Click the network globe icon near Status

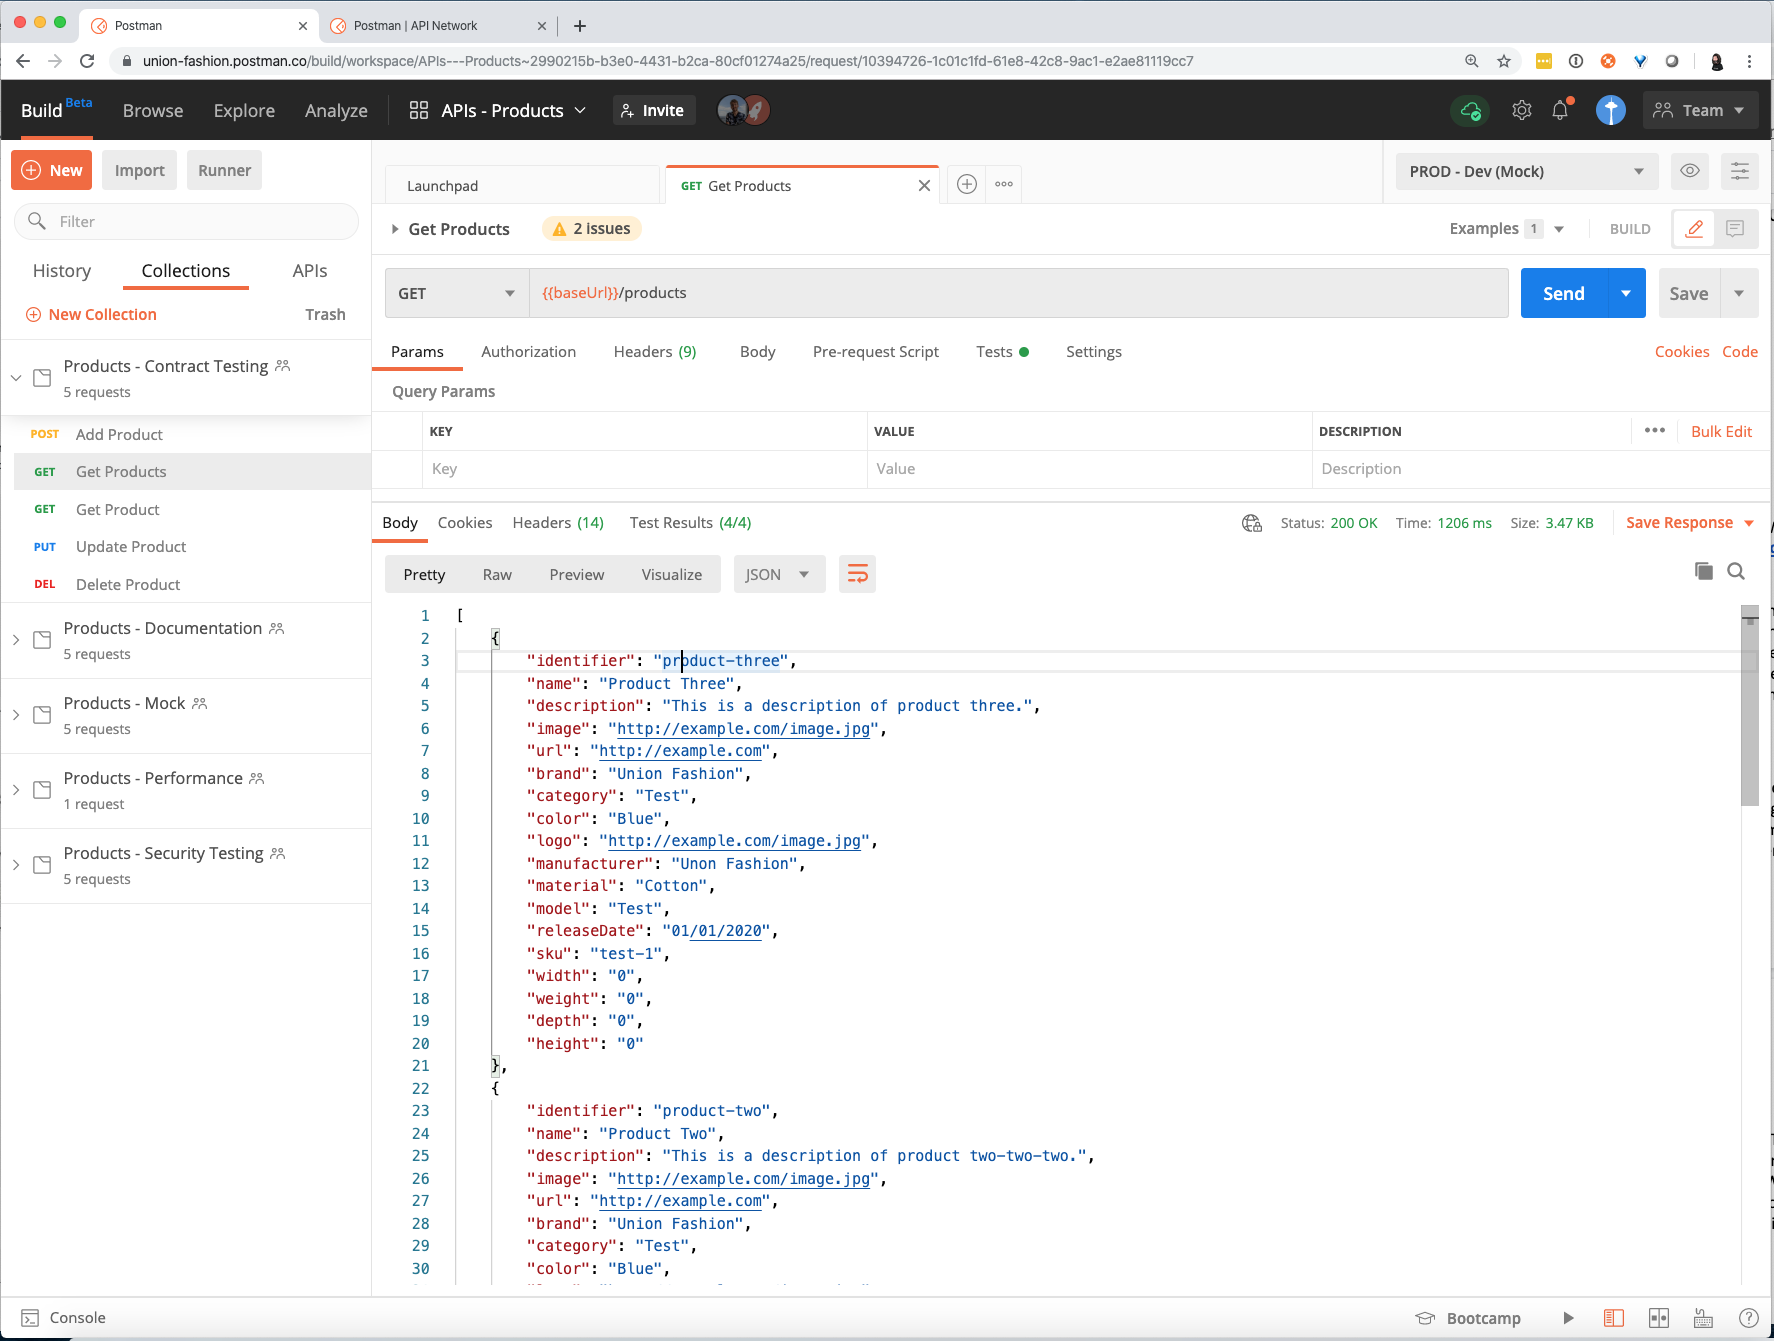pyautogui.click(x=1251, y=523)
